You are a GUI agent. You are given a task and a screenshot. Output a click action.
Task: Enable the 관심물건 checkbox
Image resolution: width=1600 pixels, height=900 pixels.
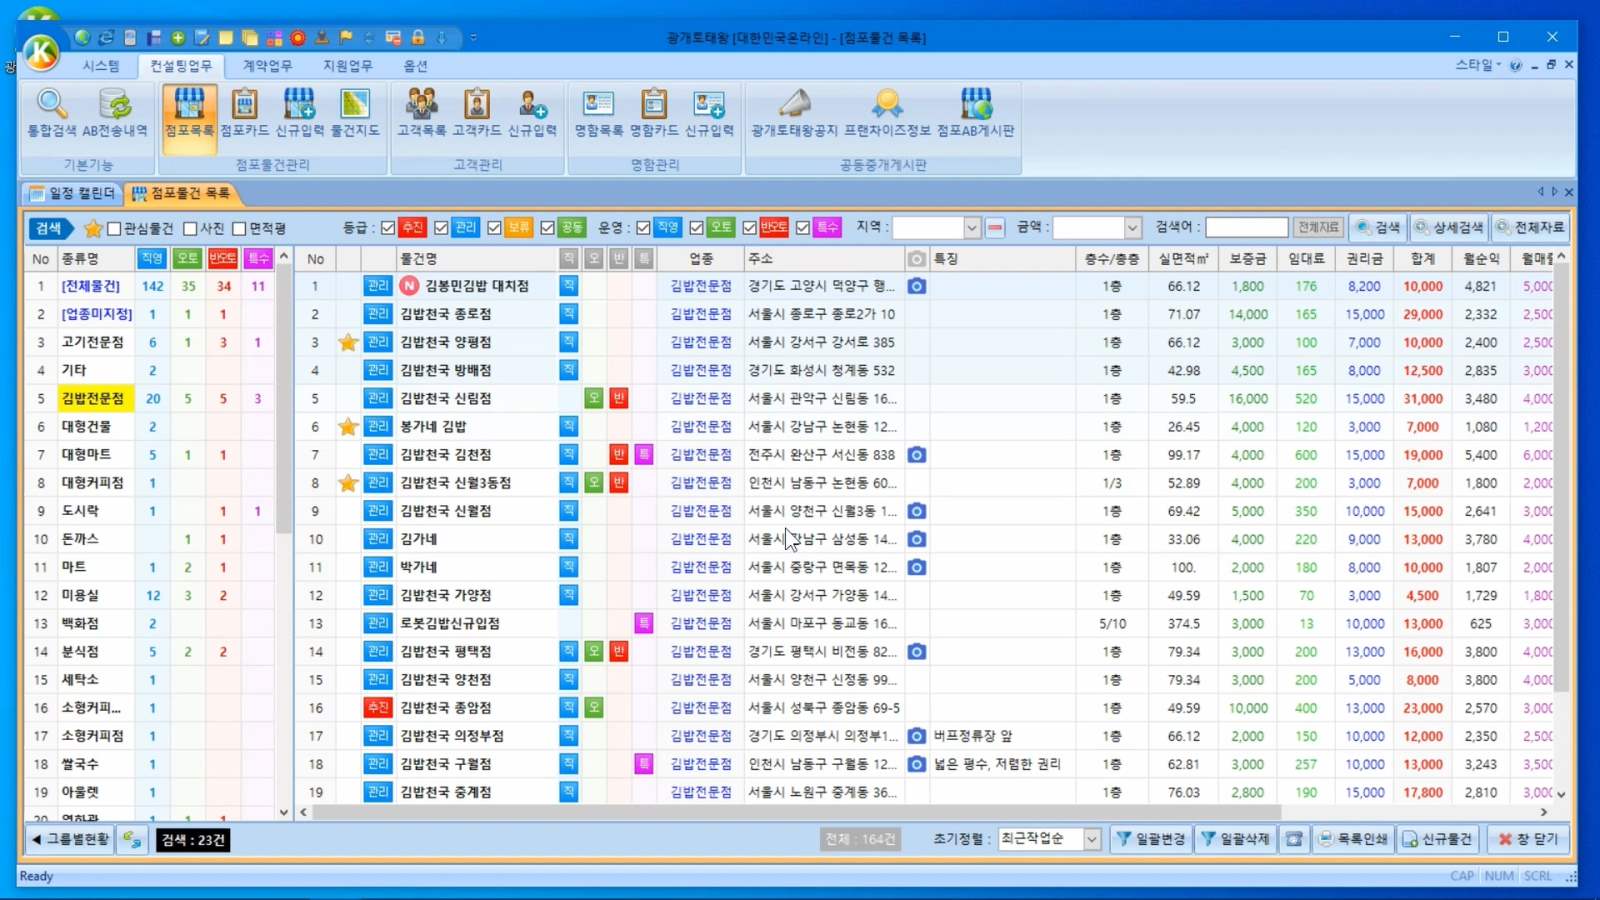pyautogui.click(x=114, y=229)
